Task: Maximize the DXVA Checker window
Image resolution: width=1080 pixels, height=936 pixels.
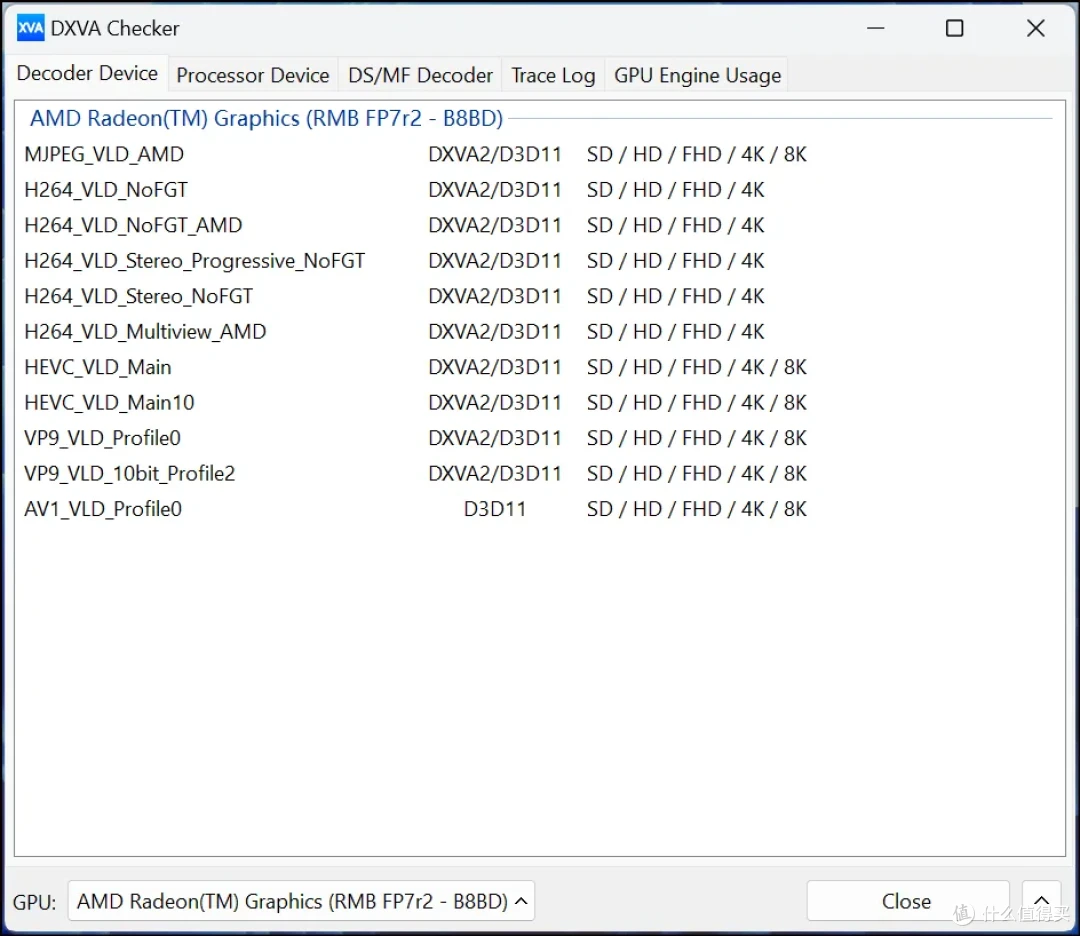Action: point(955,28)
